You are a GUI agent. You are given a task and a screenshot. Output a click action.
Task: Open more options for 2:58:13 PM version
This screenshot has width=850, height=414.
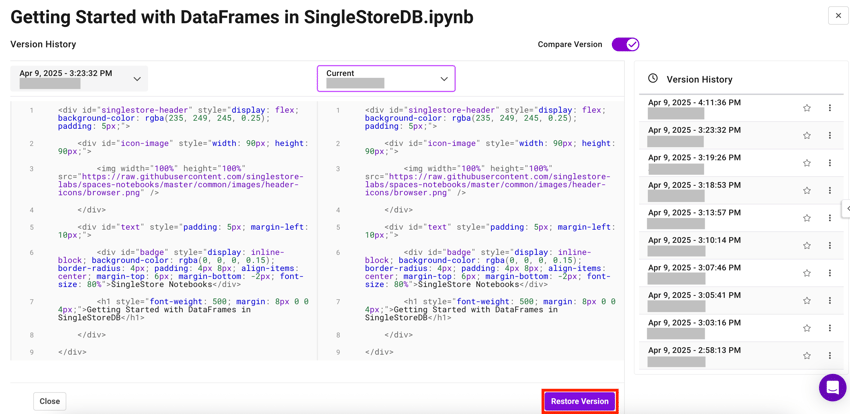tap(829, 355)
